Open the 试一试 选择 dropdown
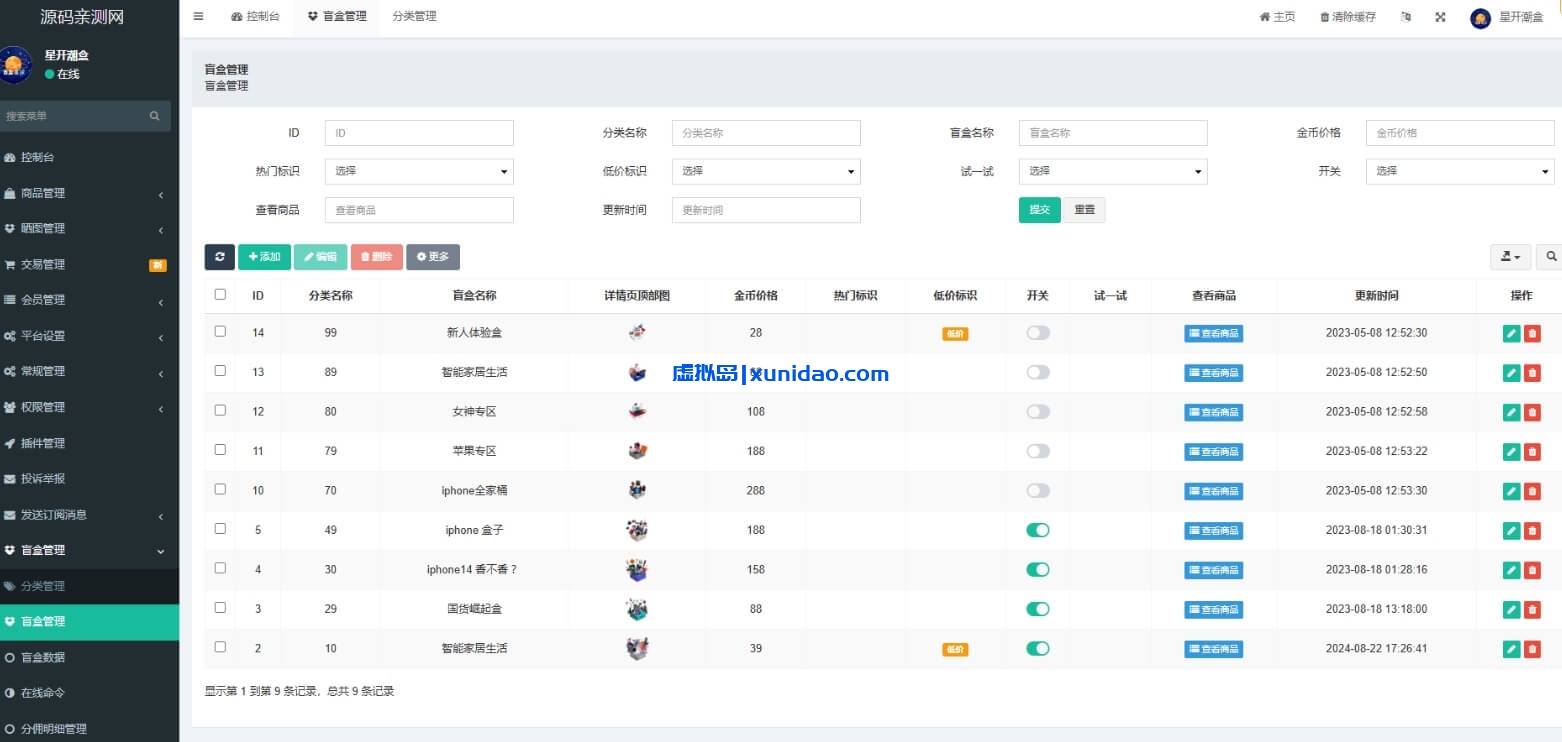The width and height of the screenshot is (1562, 742). (1113, 171)
